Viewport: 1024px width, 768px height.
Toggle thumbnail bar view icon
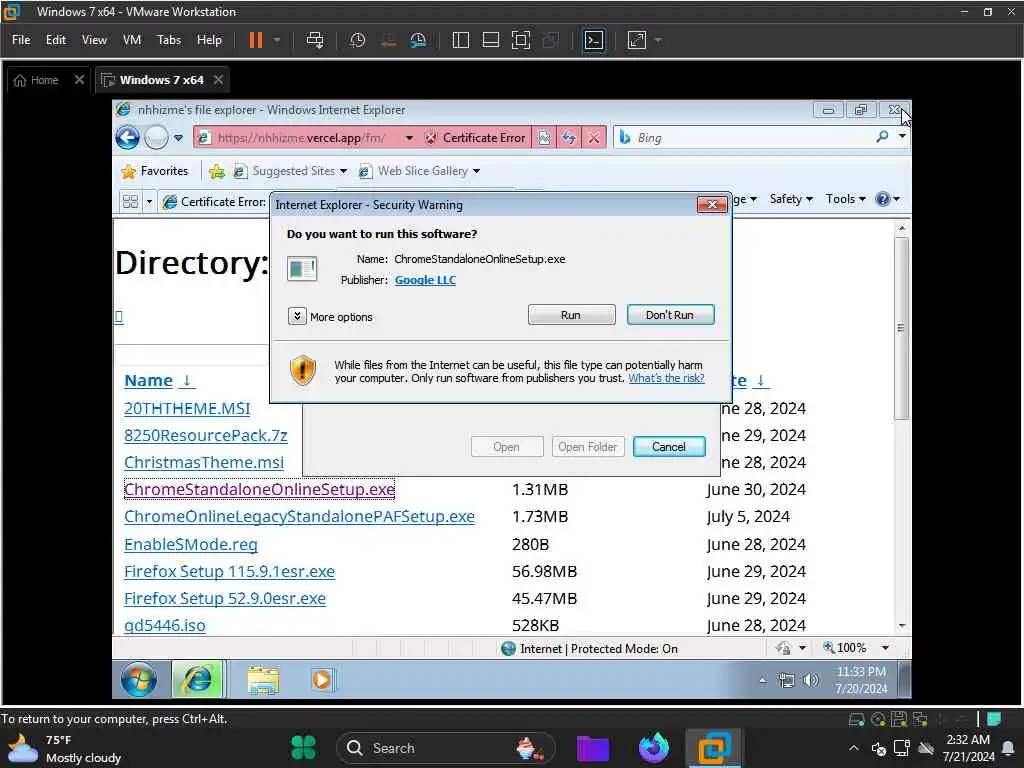(x=490, y=40)
